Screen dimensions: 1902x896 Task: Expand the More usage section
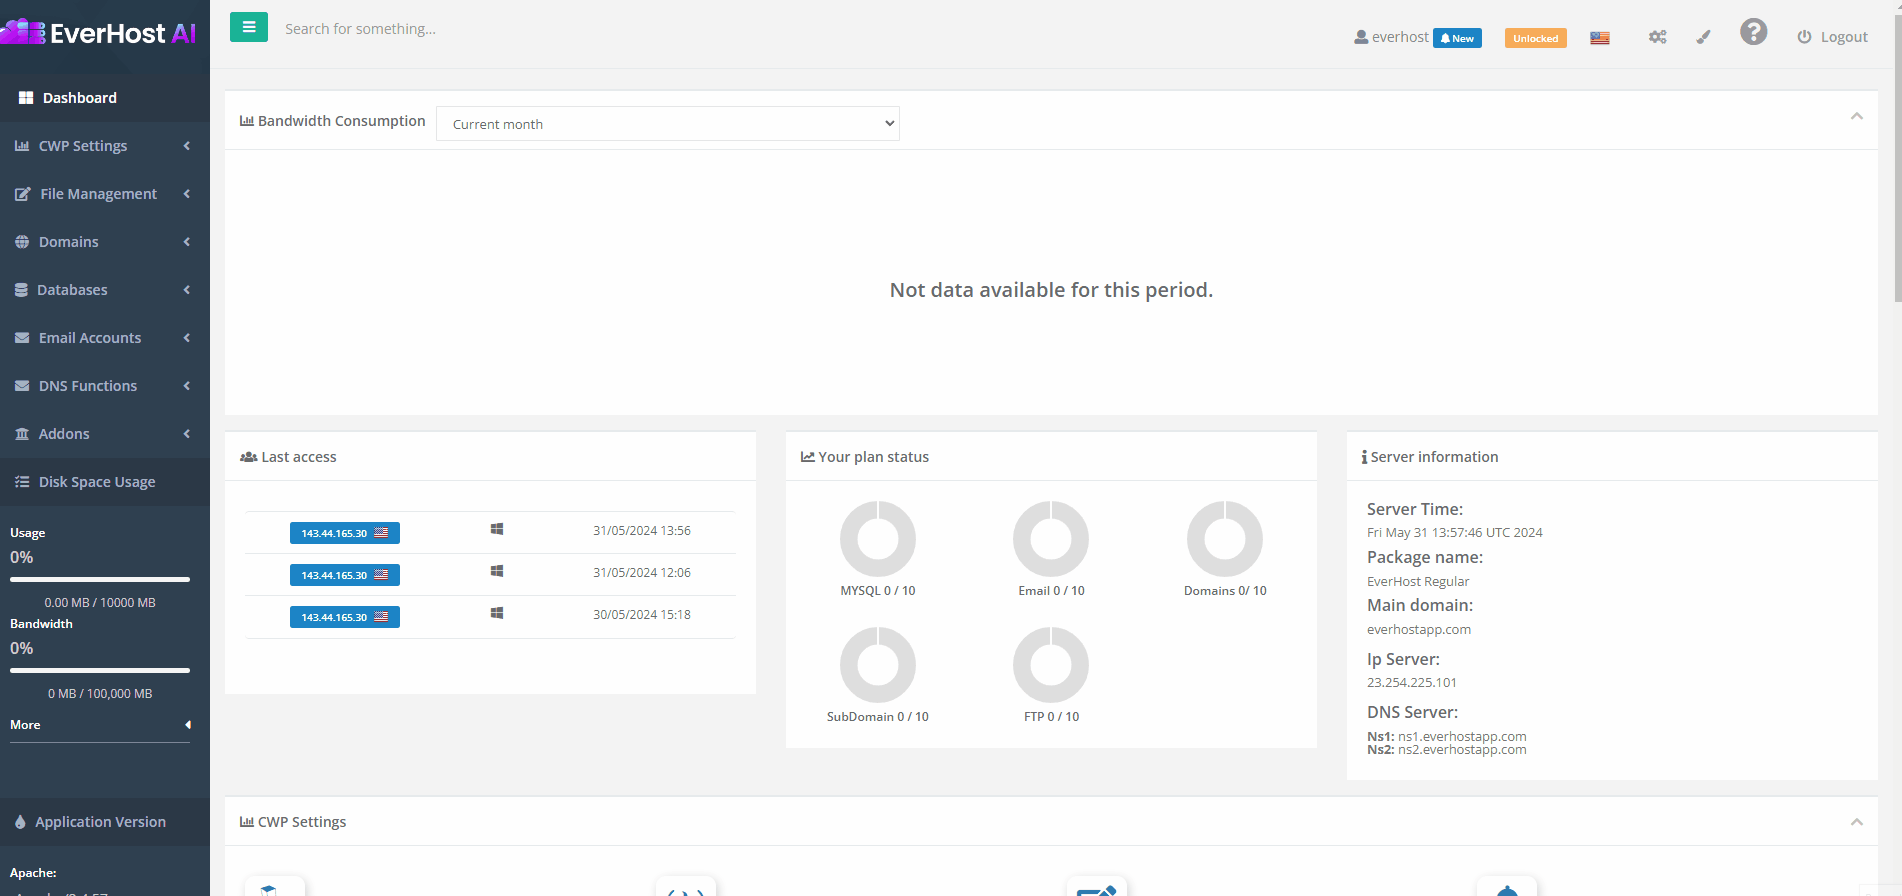[x=100, y=725]
